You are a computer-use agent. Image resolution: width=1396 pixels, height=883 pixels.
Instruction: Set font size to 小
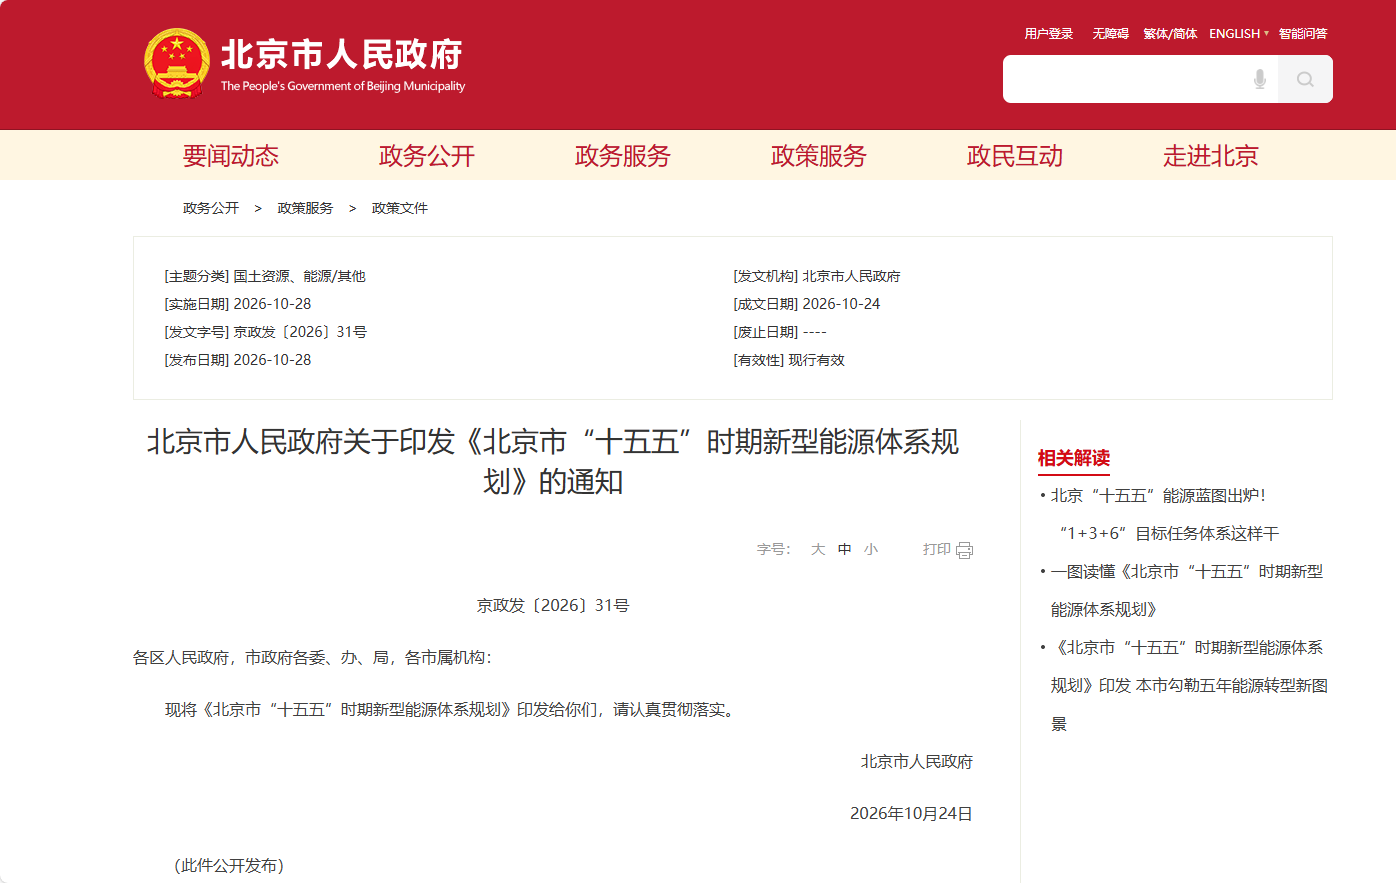(x=871, y=549)
